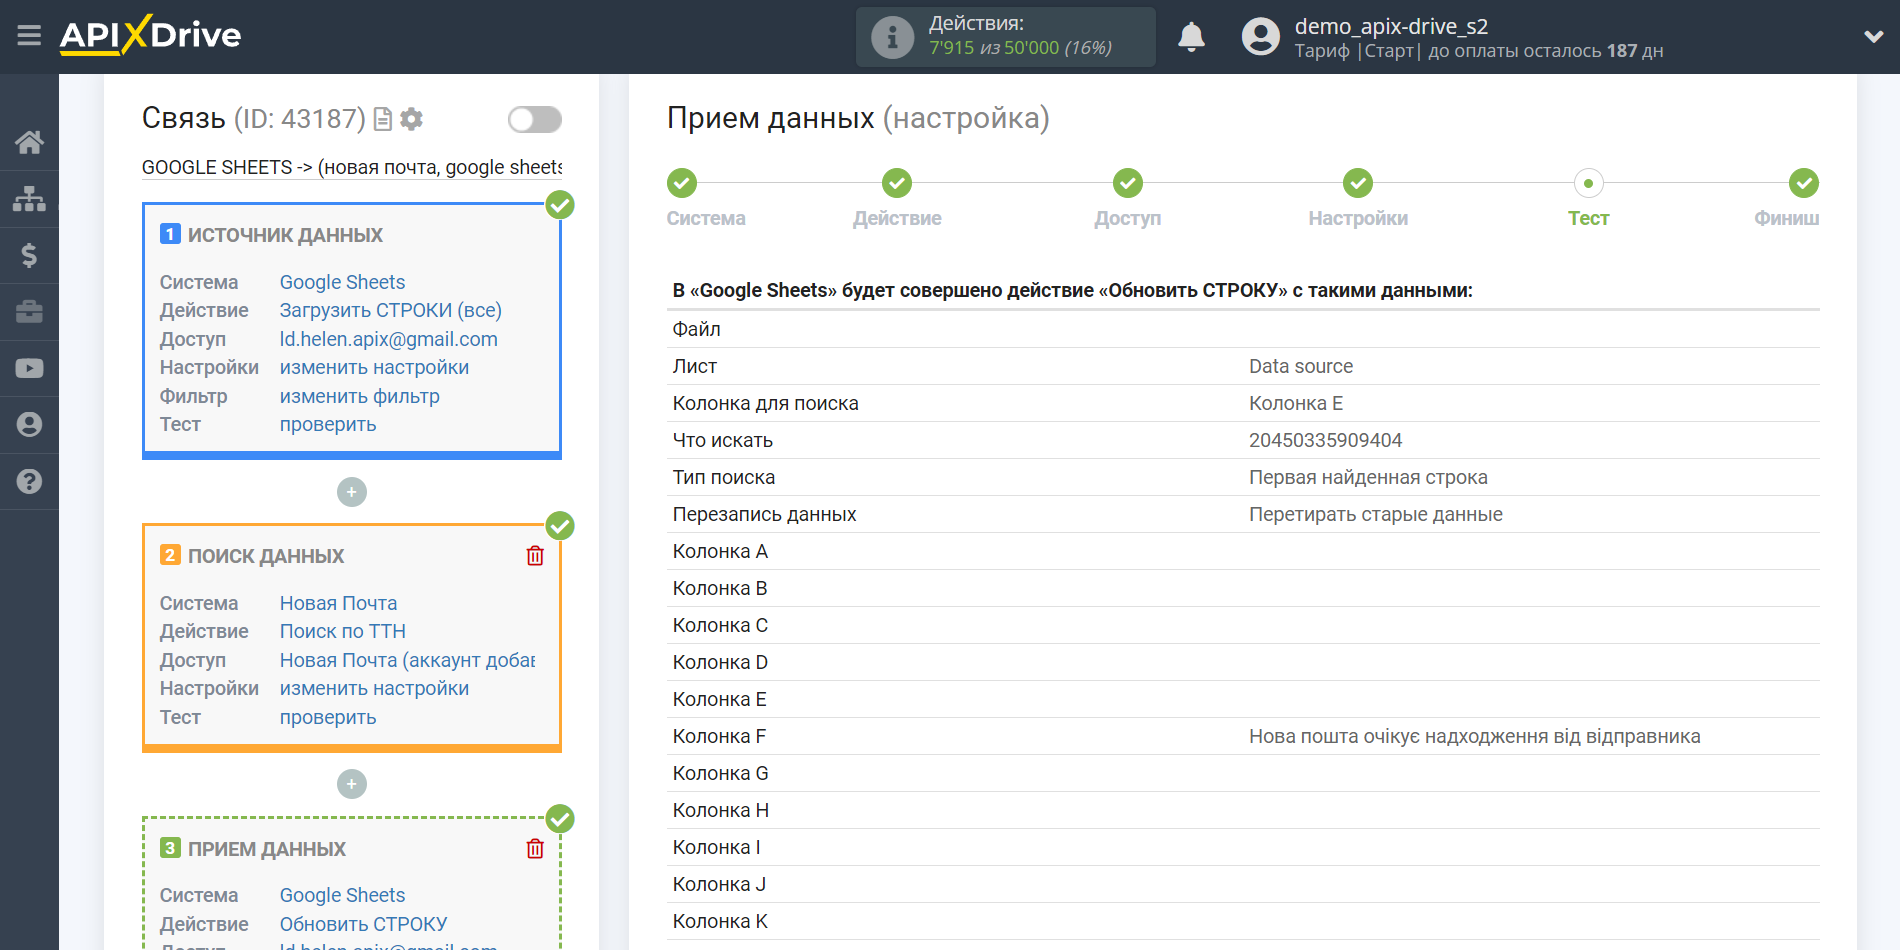This screenshot has height=950, width=1900.
Task: Open the billing dollar icon
Action: [x=29, y=255]
